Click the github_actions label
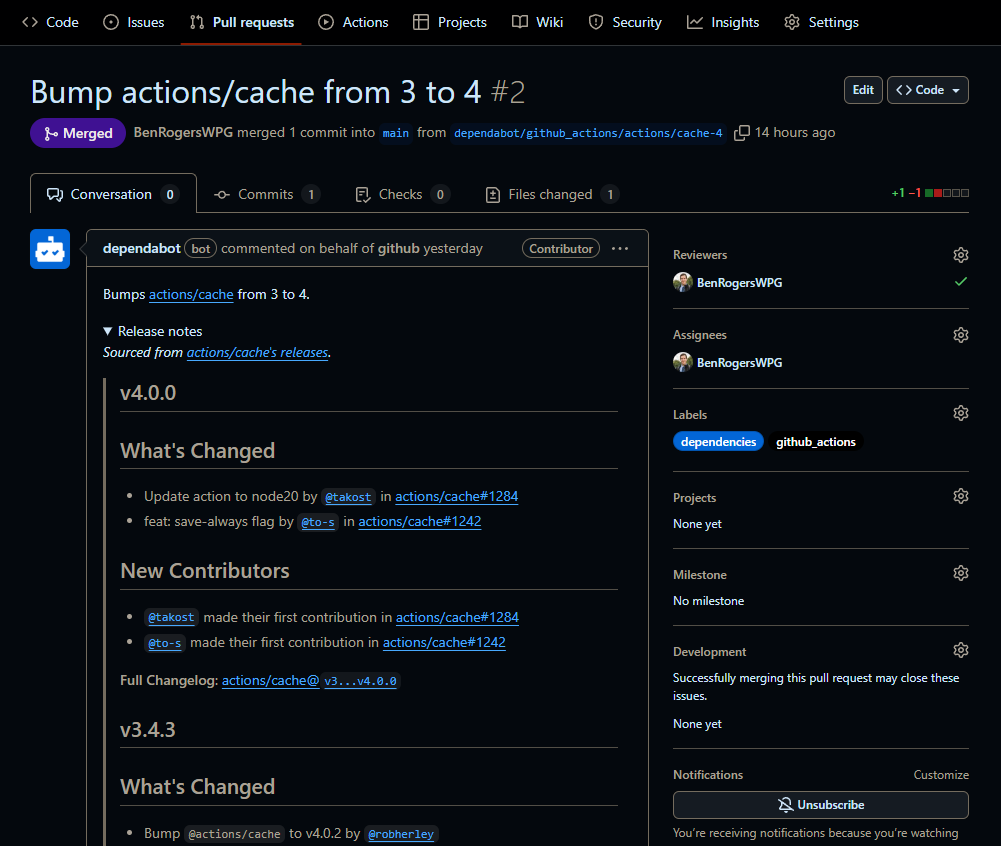Viewport: 1001px width, 846px height. pyautogui.click(x=815, y=442)
